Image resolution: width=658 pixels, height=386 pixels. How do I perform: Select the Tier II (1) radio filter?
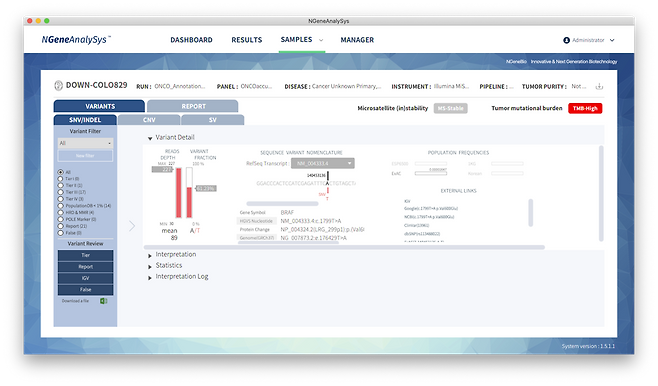pos(60,185)
